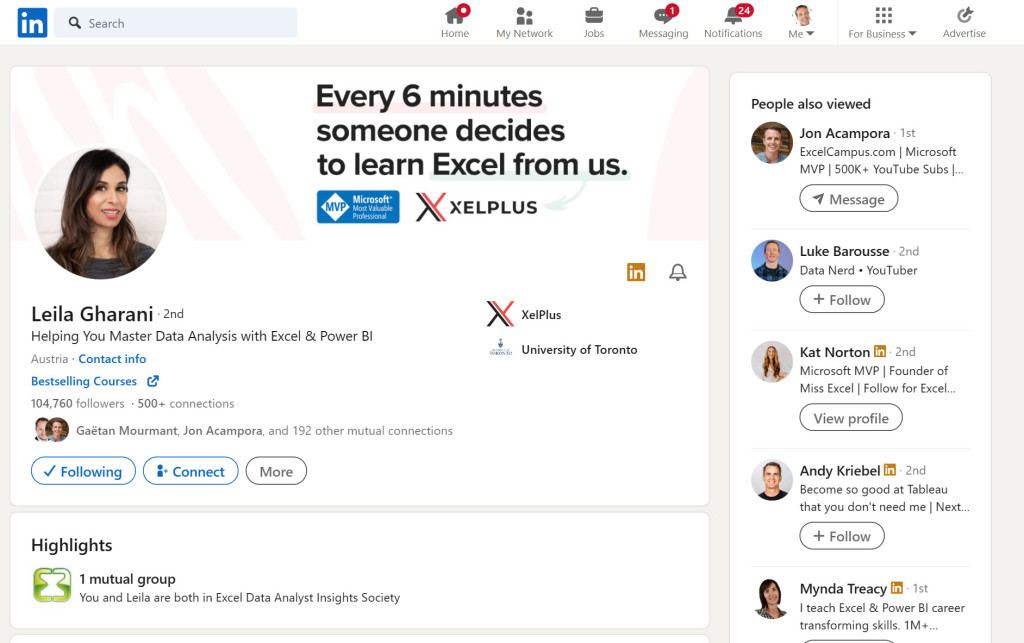Open Mynda Treacy's profile name

pyautogui.click(x=844, y=589)
